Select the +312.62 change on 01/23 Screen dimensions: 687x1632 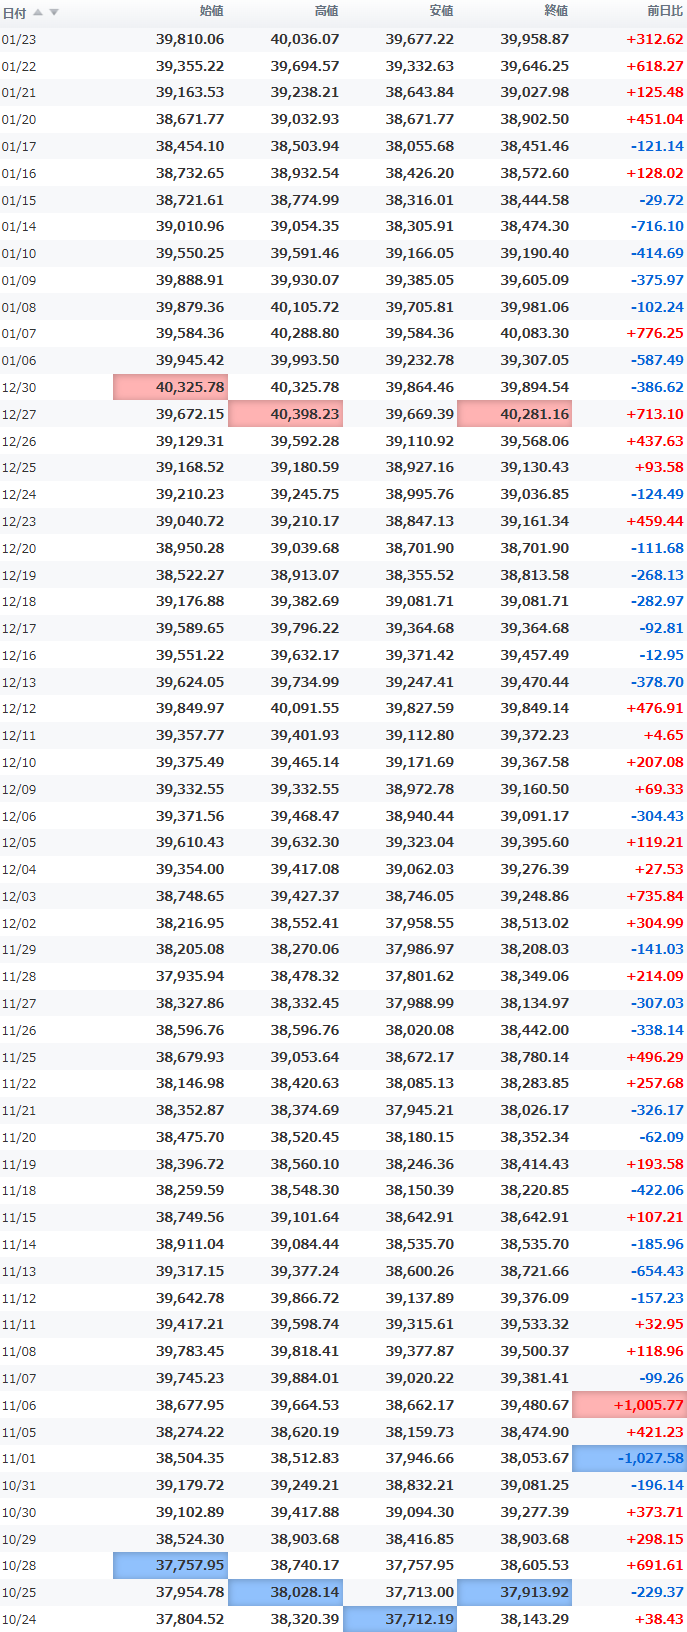655,39
